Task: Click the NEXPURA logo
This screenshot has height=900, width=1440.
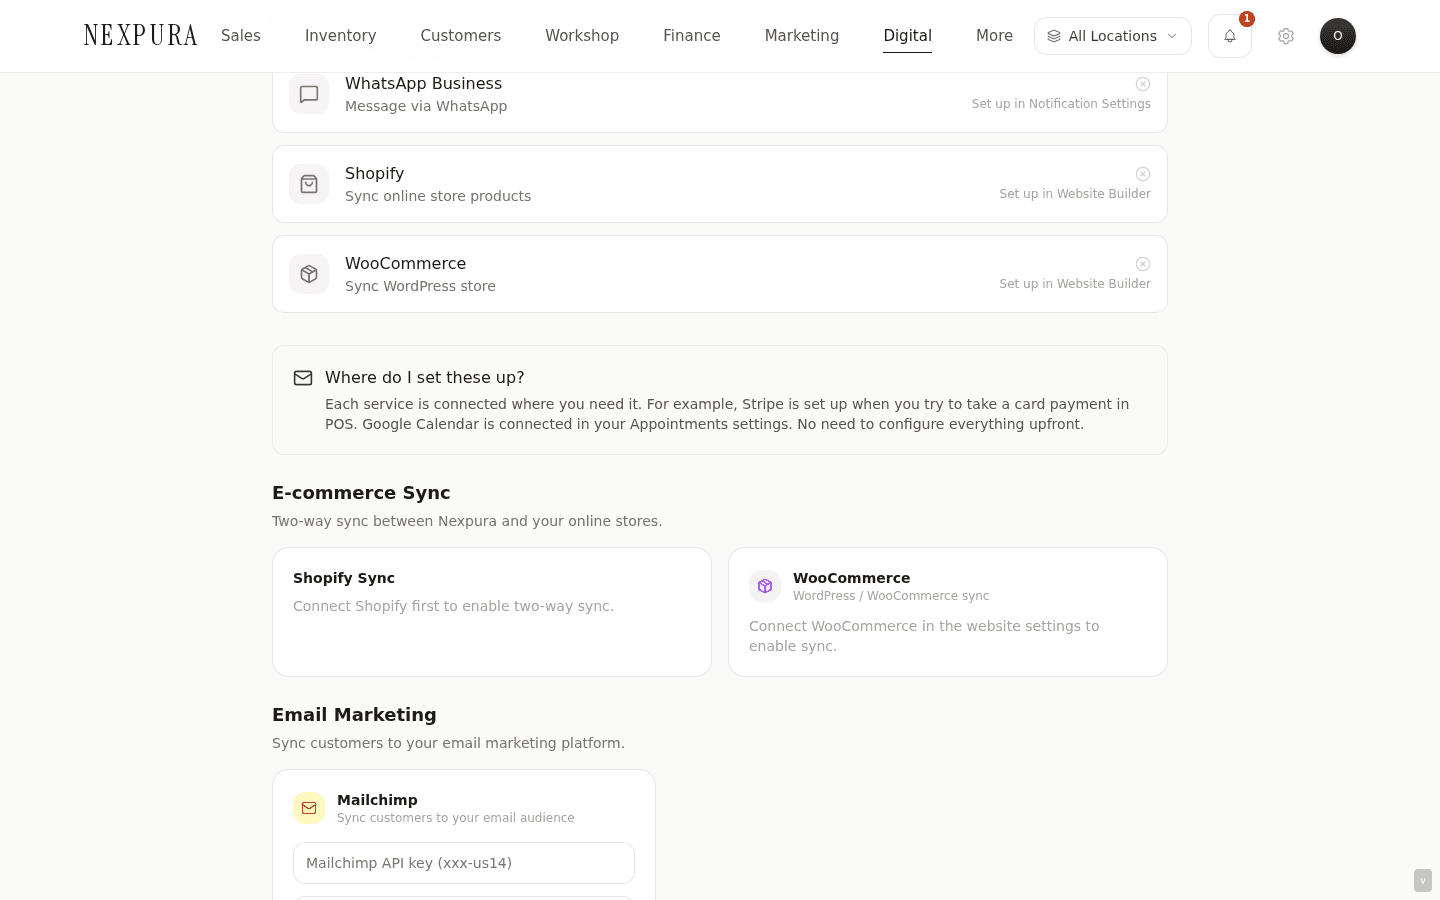Action: (x=141, y=36)
